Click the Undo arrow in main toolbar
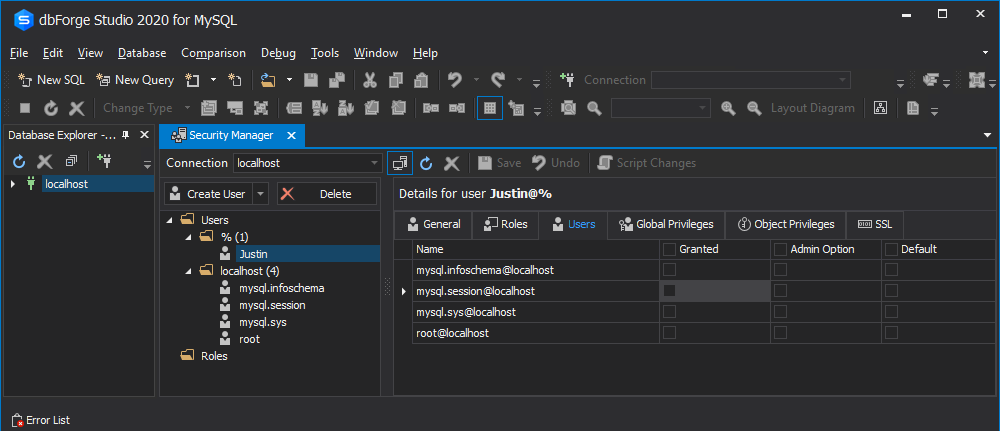The width and height of the screenshot is (1000, 431). coord(455,80)
